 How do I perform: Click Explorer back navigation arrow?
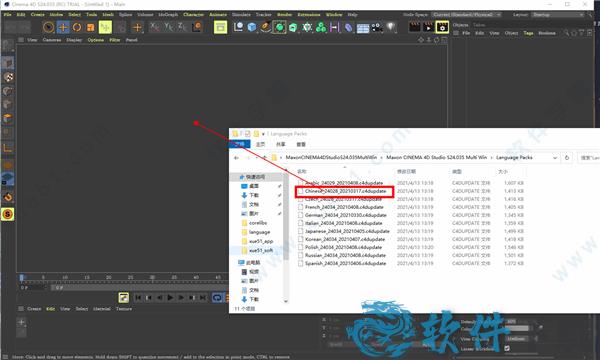tap(236, 158)
